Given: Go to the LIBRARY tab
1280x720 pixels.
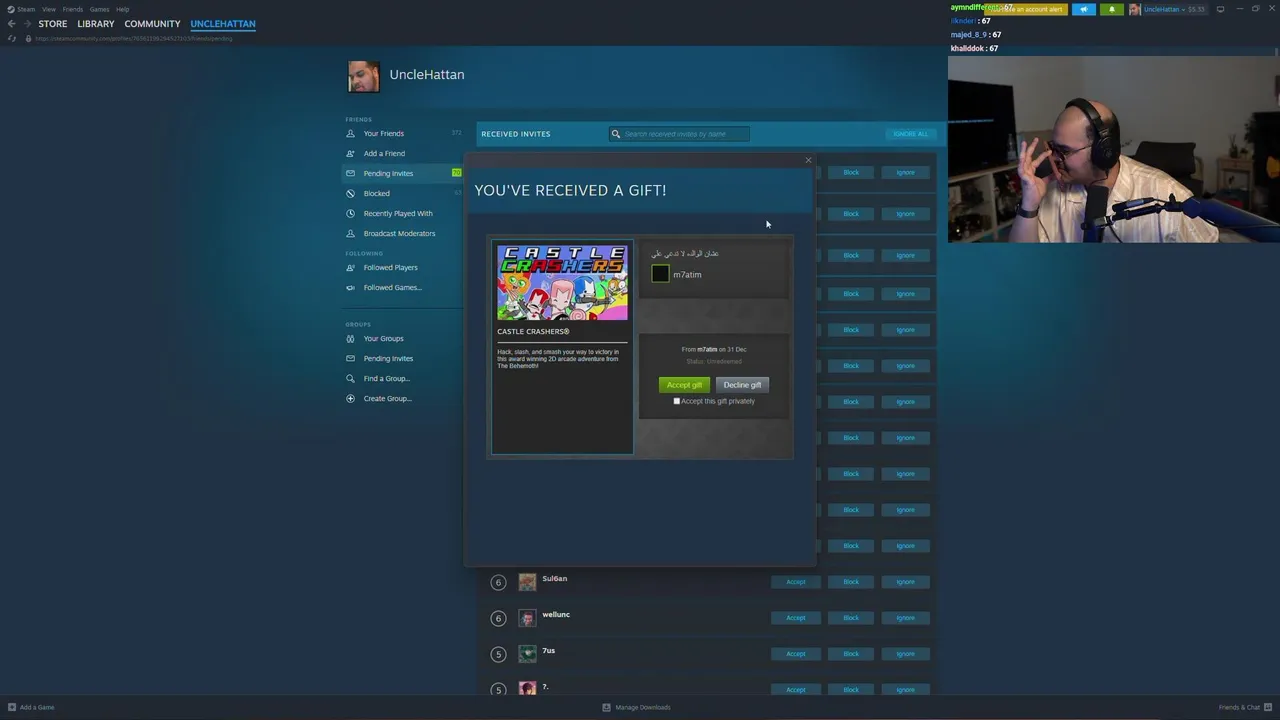Looking at the screenshot, I should point(96,24).
